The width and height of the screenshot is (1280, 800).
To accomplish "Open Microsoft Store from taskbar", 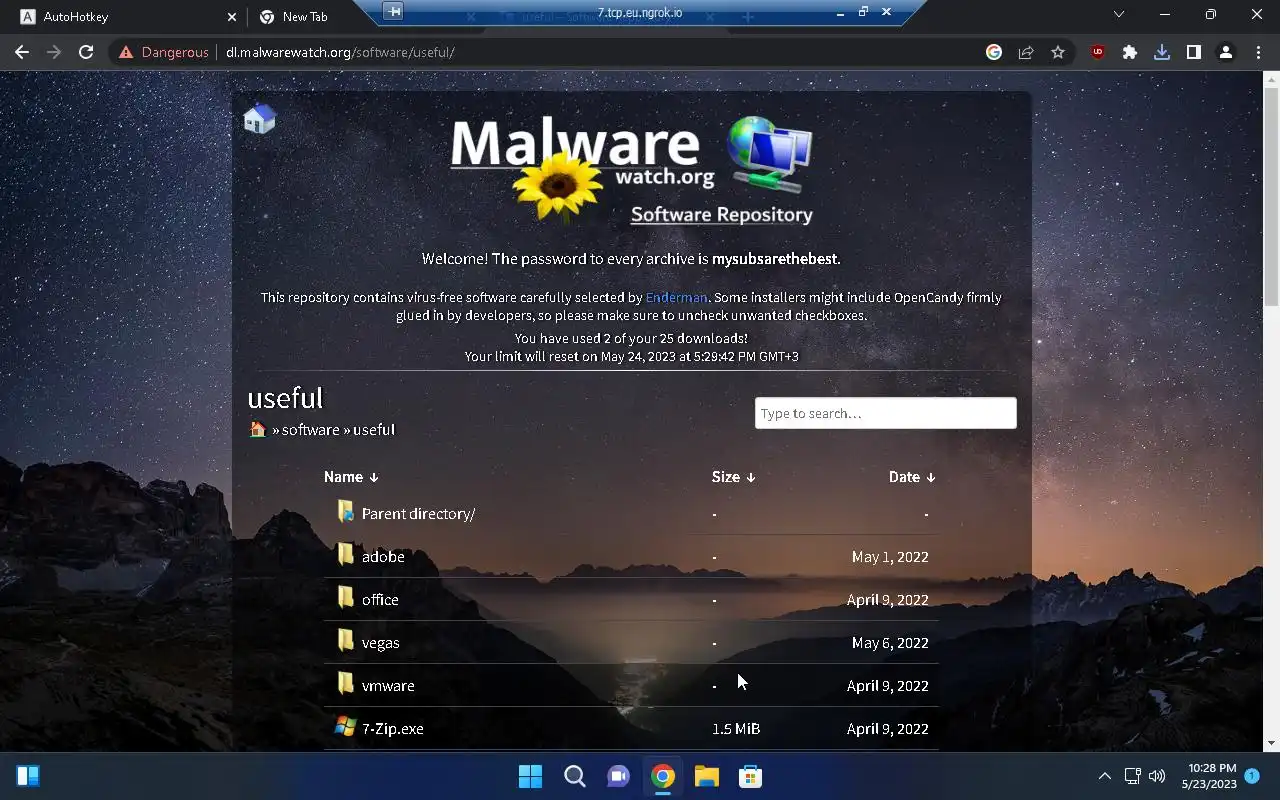I will click(750, 776).
